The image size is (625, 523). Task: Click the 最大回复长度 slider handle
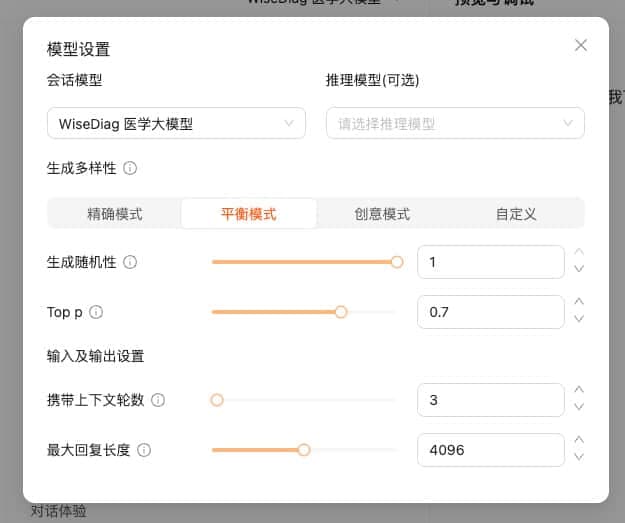click(x=304, y=450)
